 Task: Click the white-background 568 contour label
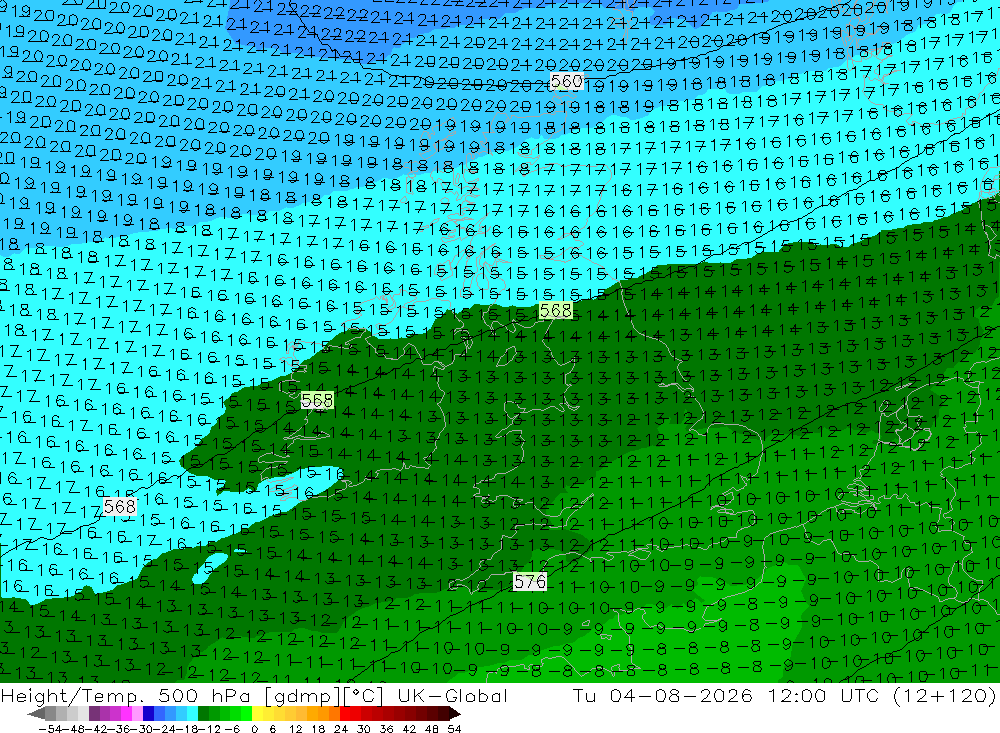point(120,507)
